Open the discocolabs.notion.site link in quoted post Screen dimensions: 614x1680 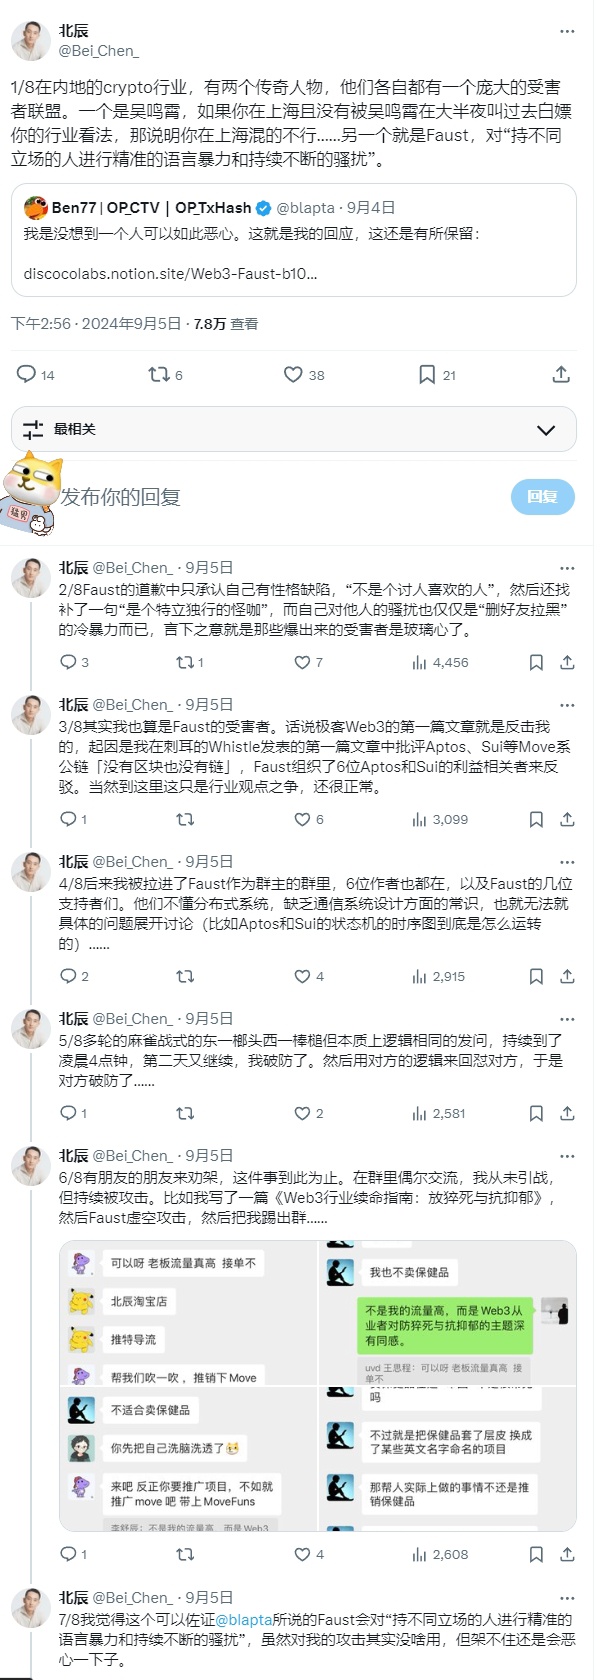pos(170,273)
